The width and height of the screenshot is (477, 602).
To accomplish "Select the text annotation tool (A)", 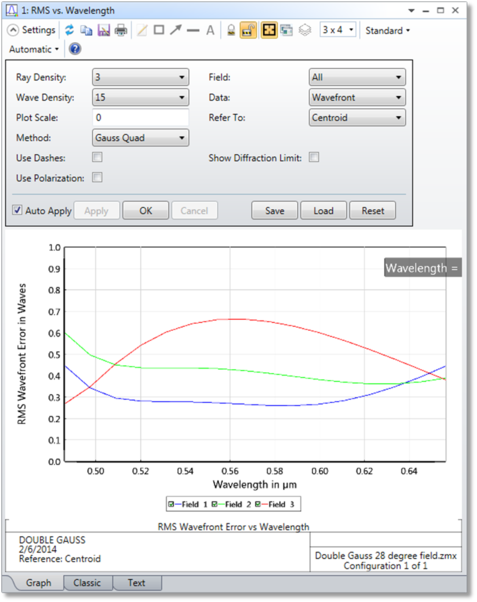I will (210, 30).
